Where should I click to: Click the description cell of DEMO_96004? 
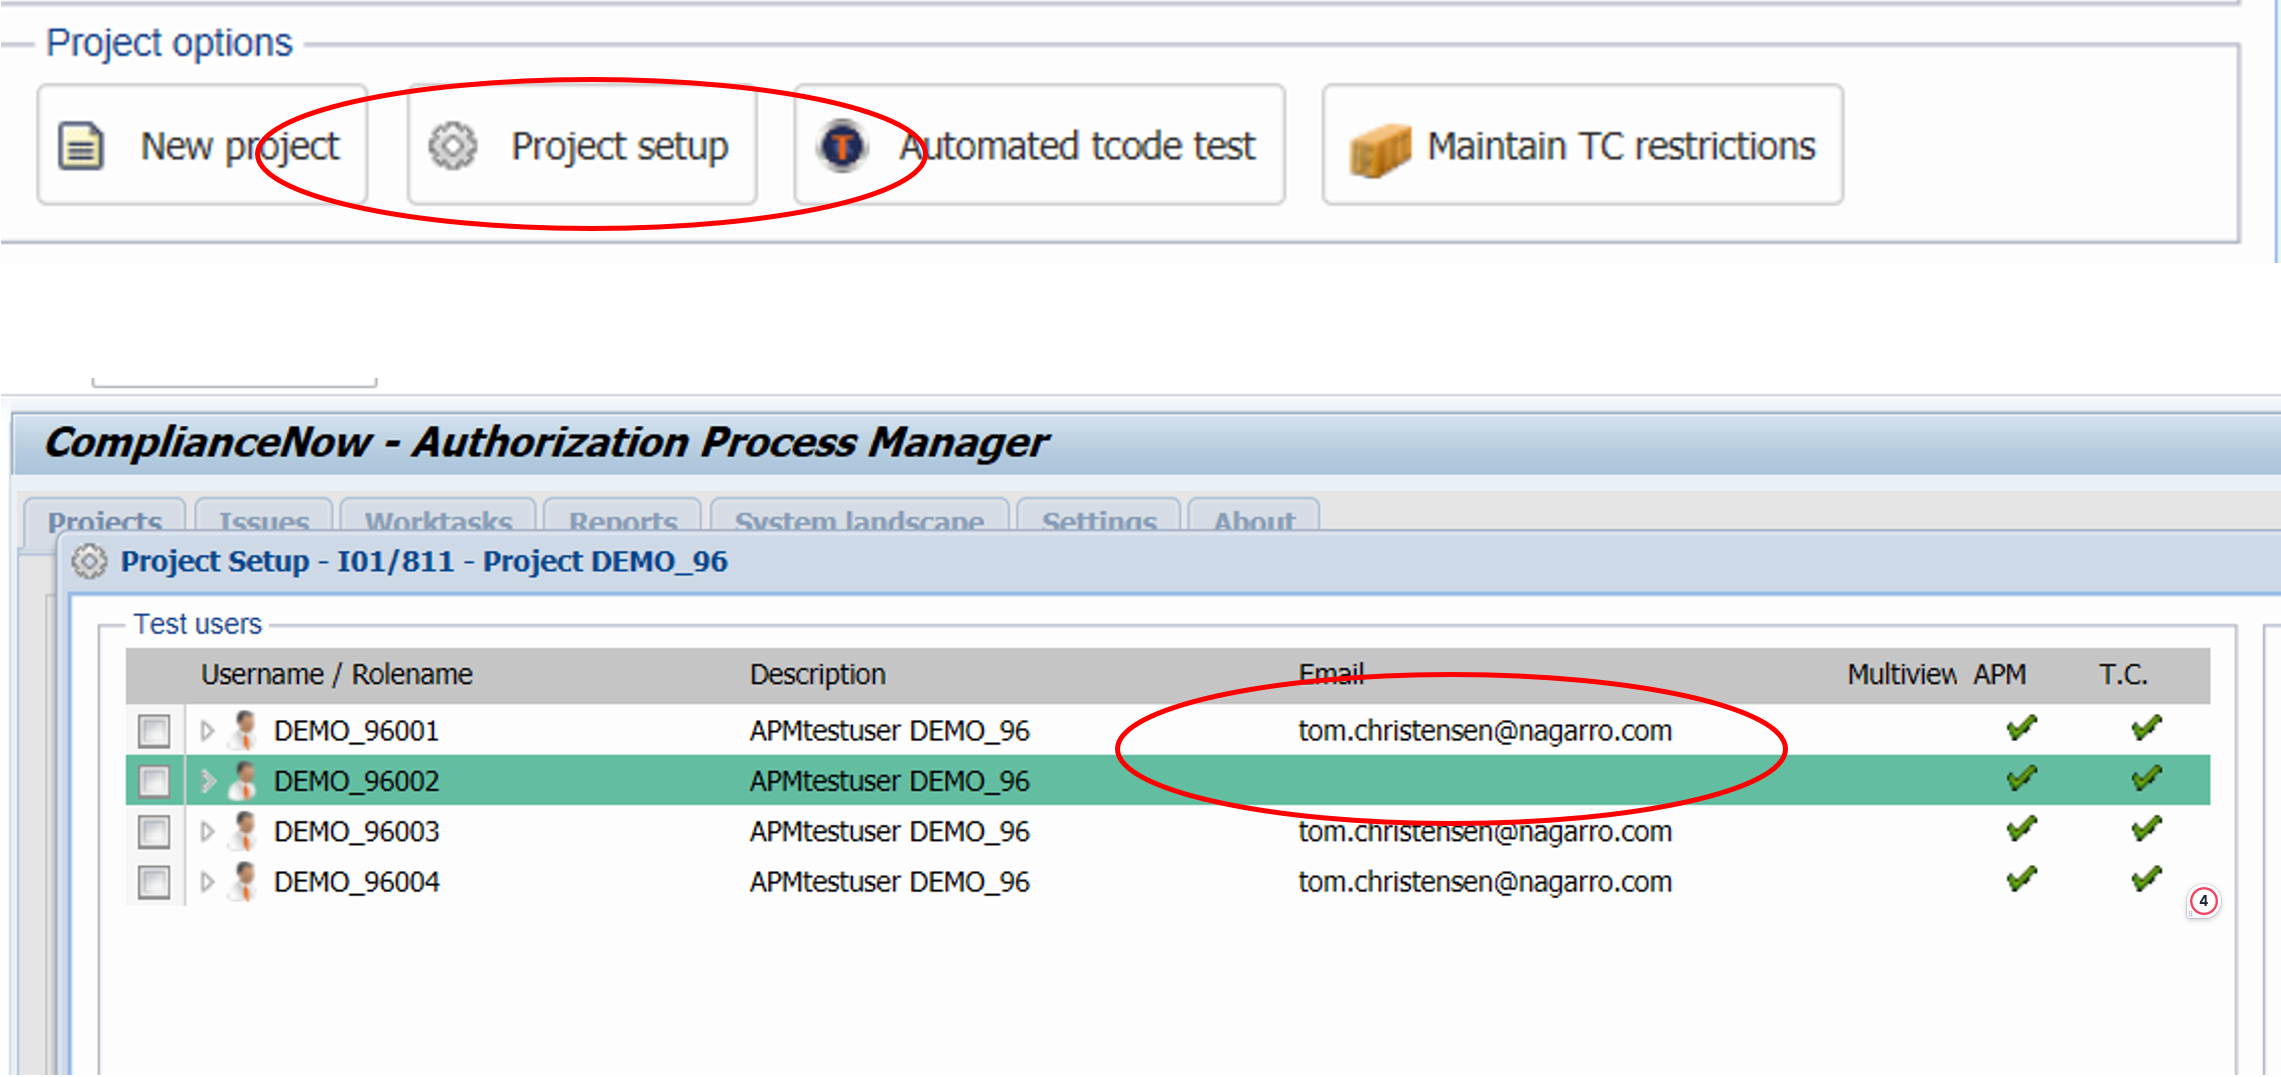point(890,882)
